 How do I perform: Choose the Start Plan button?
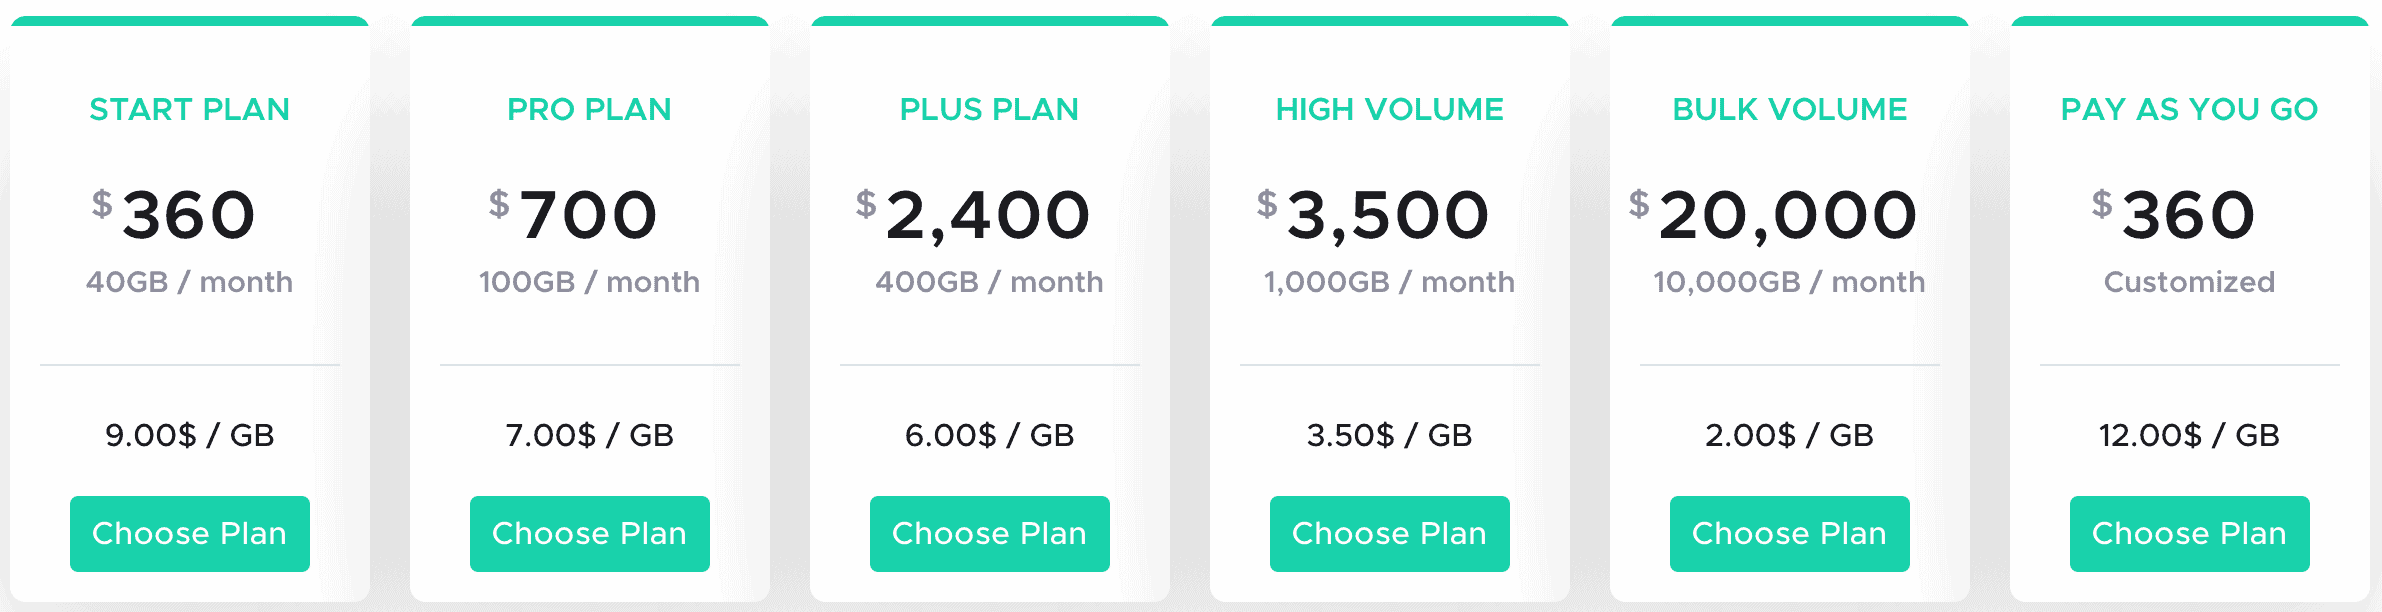[x=190, y=534]
